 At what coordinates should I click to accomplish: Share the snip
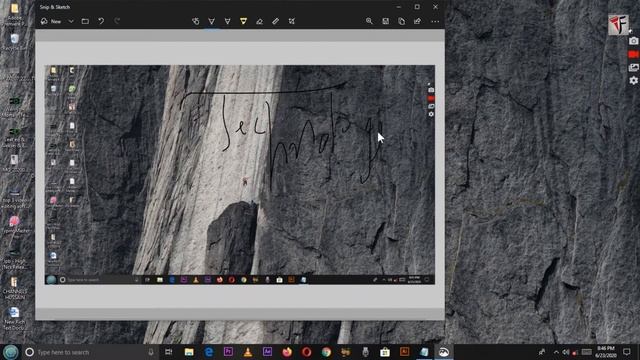[417, 21]
